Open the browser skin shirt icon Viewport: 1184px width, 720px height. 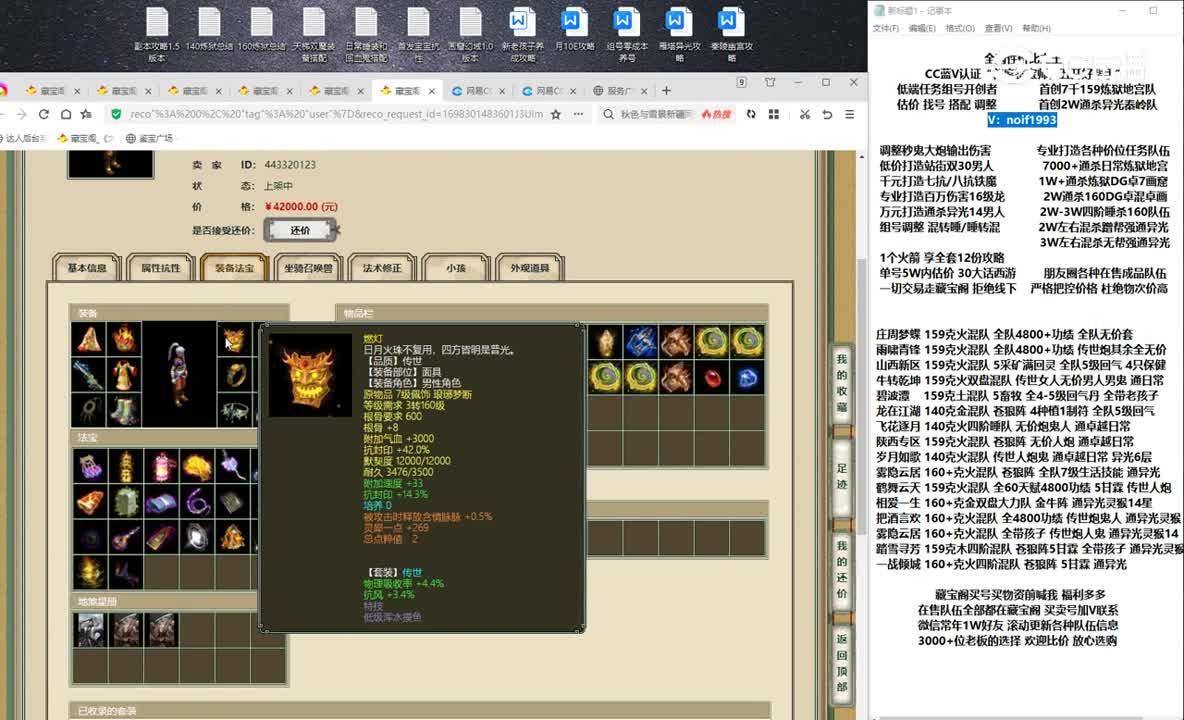[x=770, y=82]
